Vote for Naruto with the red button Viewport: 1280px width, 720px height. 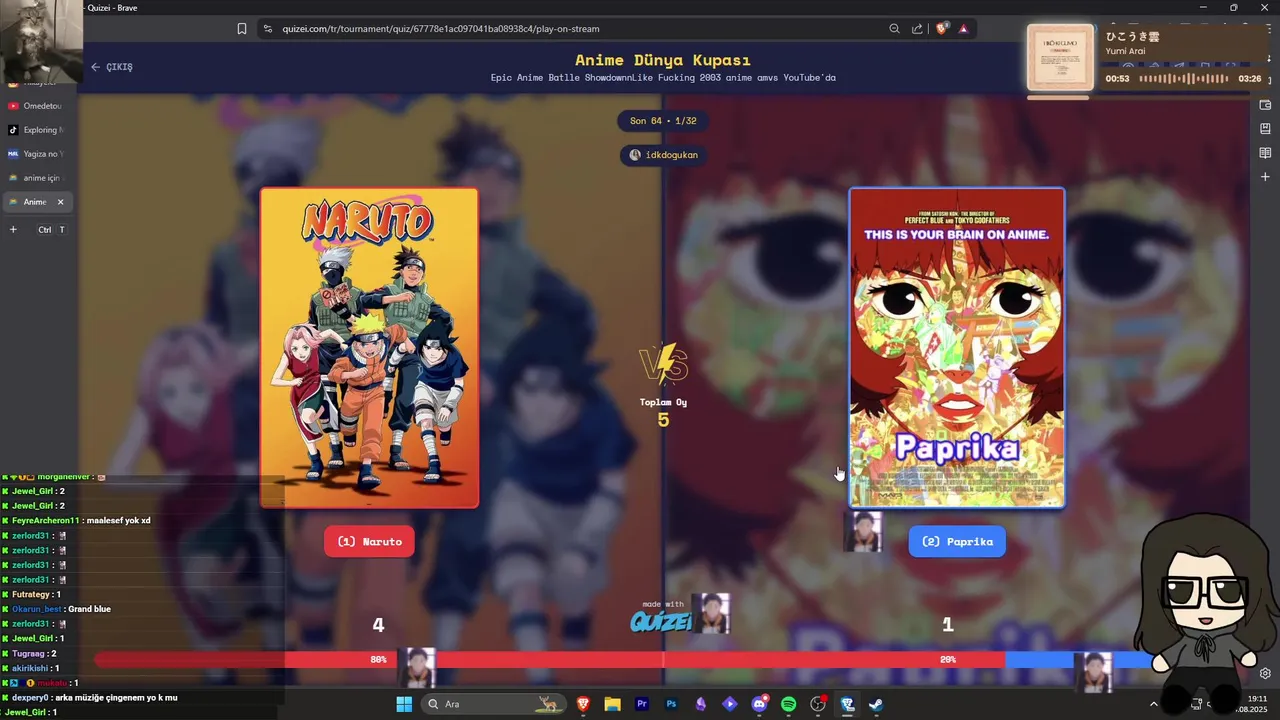pyautogui.click(x=369, y=541)
